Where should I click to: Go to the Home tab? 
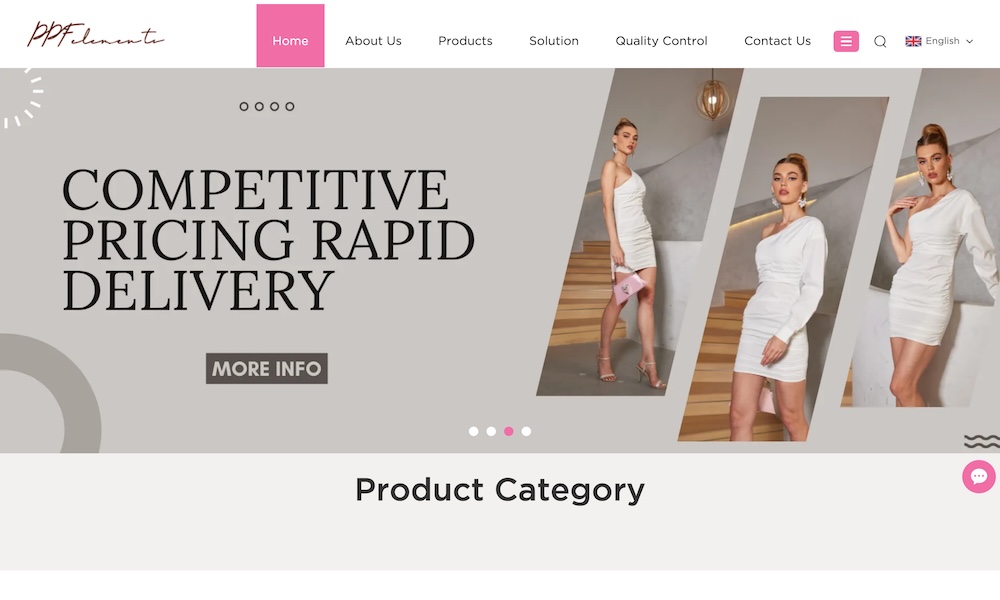click(290, 36)
